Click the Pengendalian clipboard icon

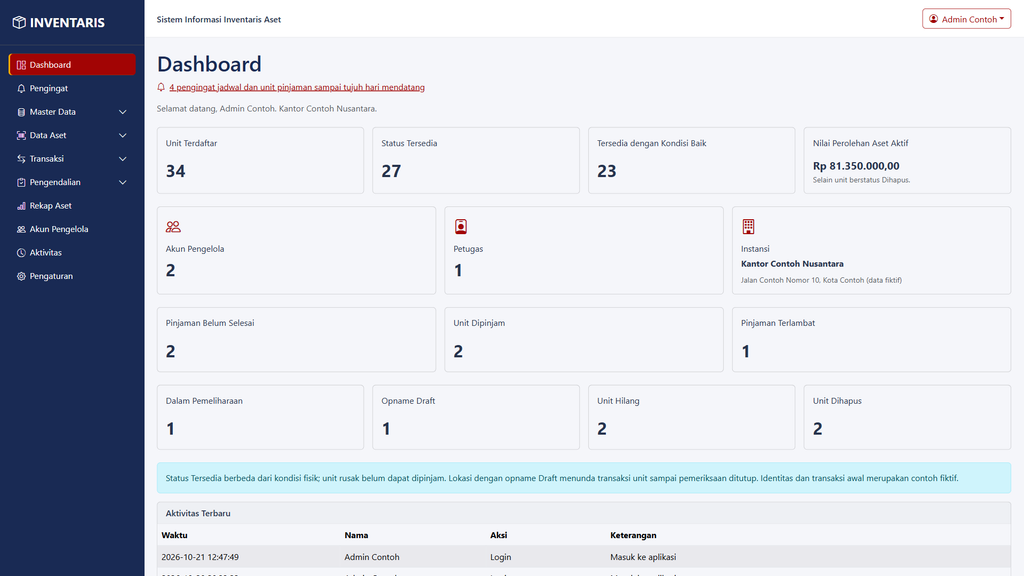click(x=21, y=182)
